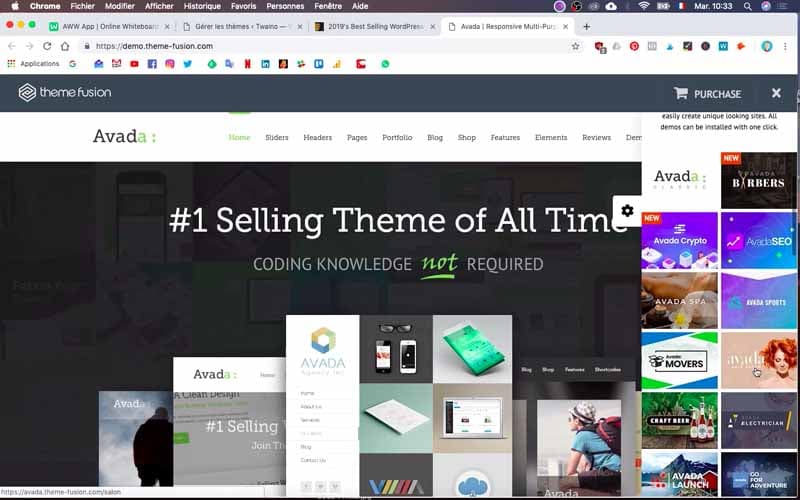Click the red shield extension icon
Viewport: 800px width, 500px height.
click(x=599, y=46)
